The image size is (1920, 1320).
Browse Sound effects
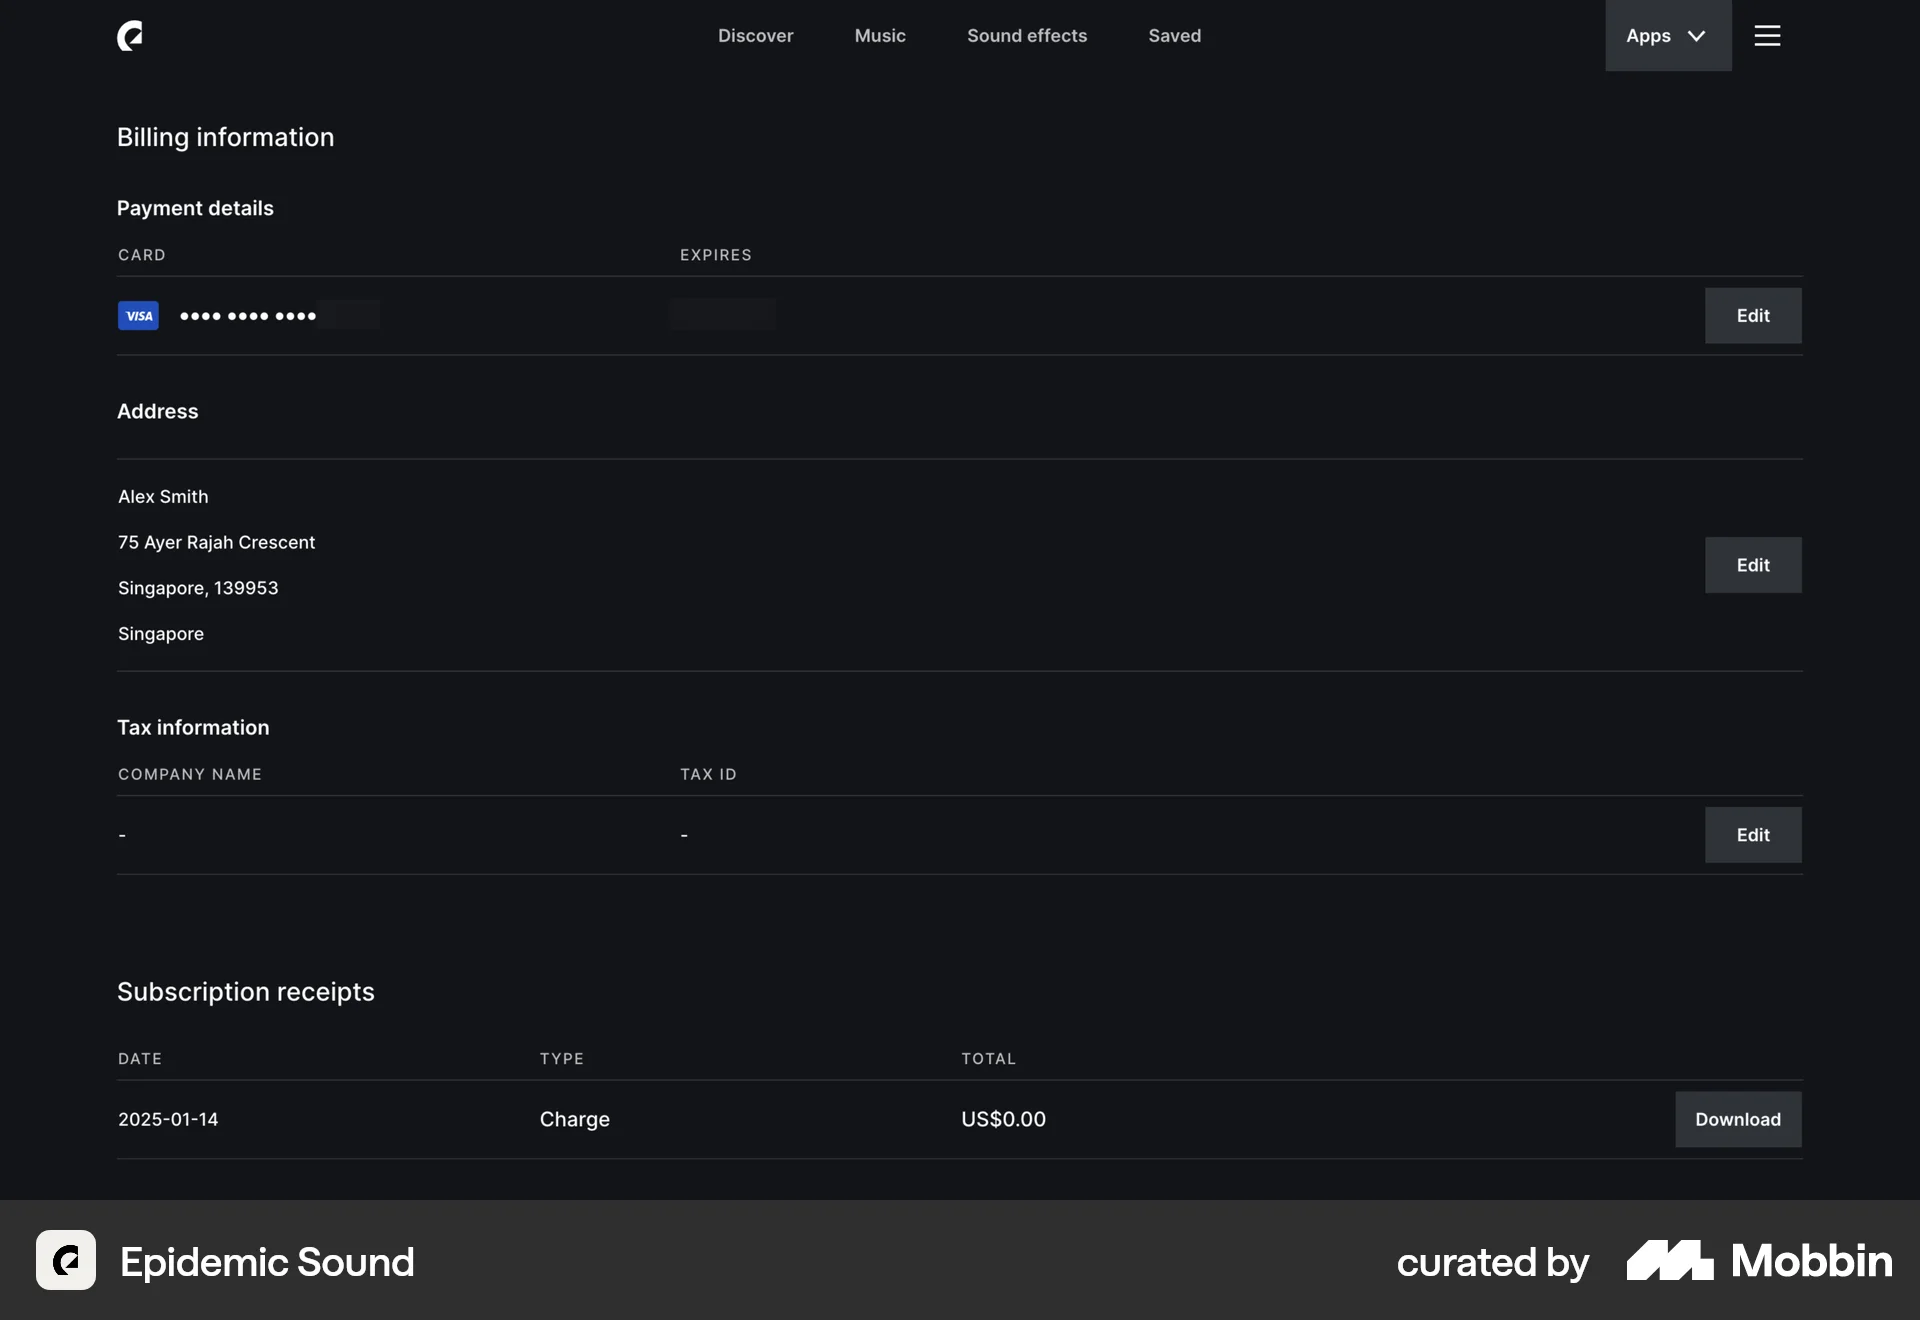1027,36
